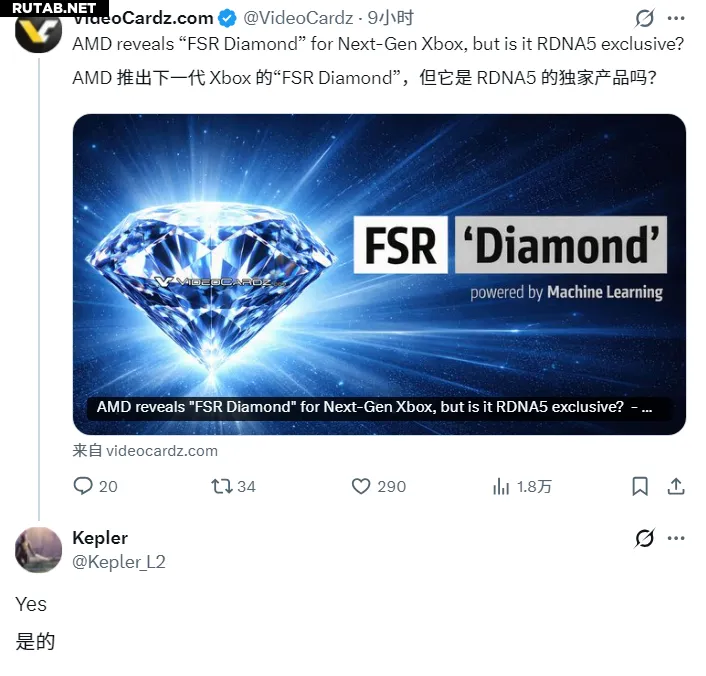Click the Kepler display name

pyautogui.click(x=100, y=538)
